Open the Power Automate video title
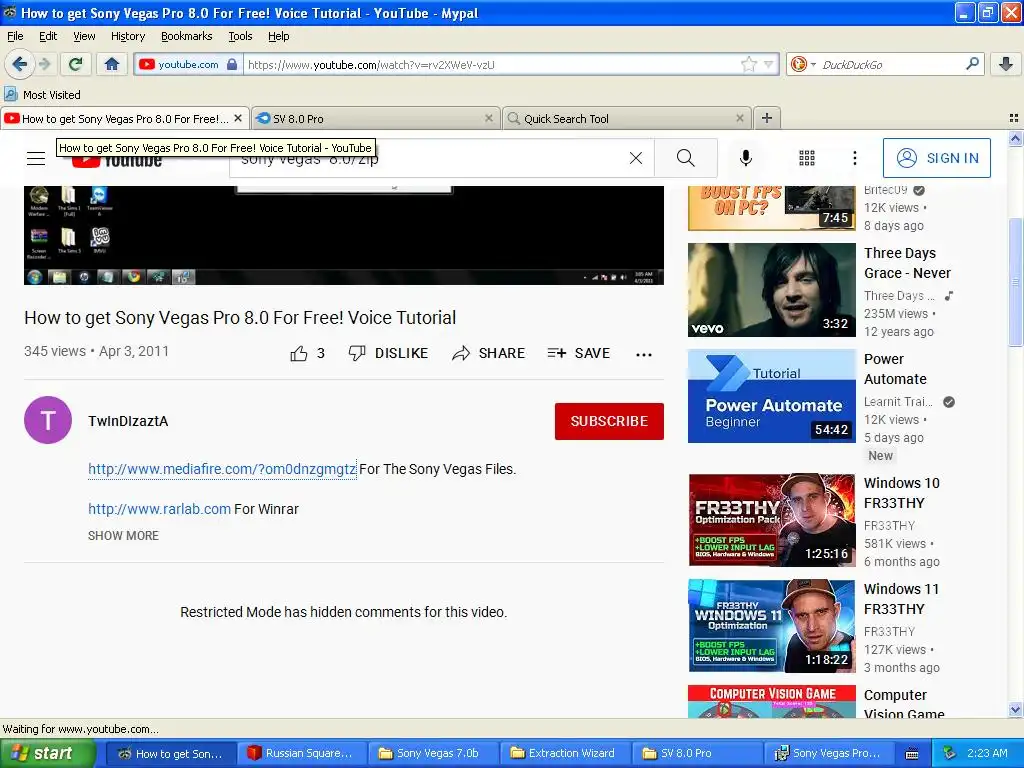Image resolution: width=1024 pixels, height=768 pixels. tap(895, 369)
